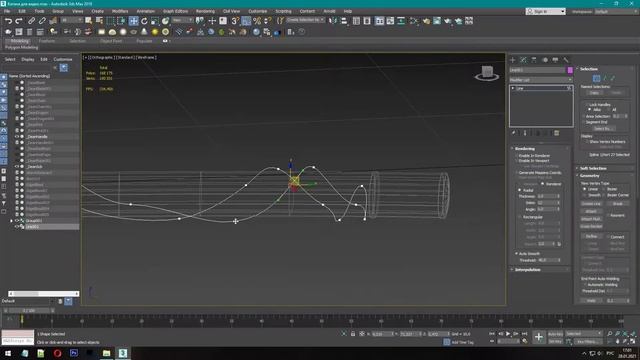Activate the Select and Link tool
This screenshot has height=360, width=640.
pos(31,21)
